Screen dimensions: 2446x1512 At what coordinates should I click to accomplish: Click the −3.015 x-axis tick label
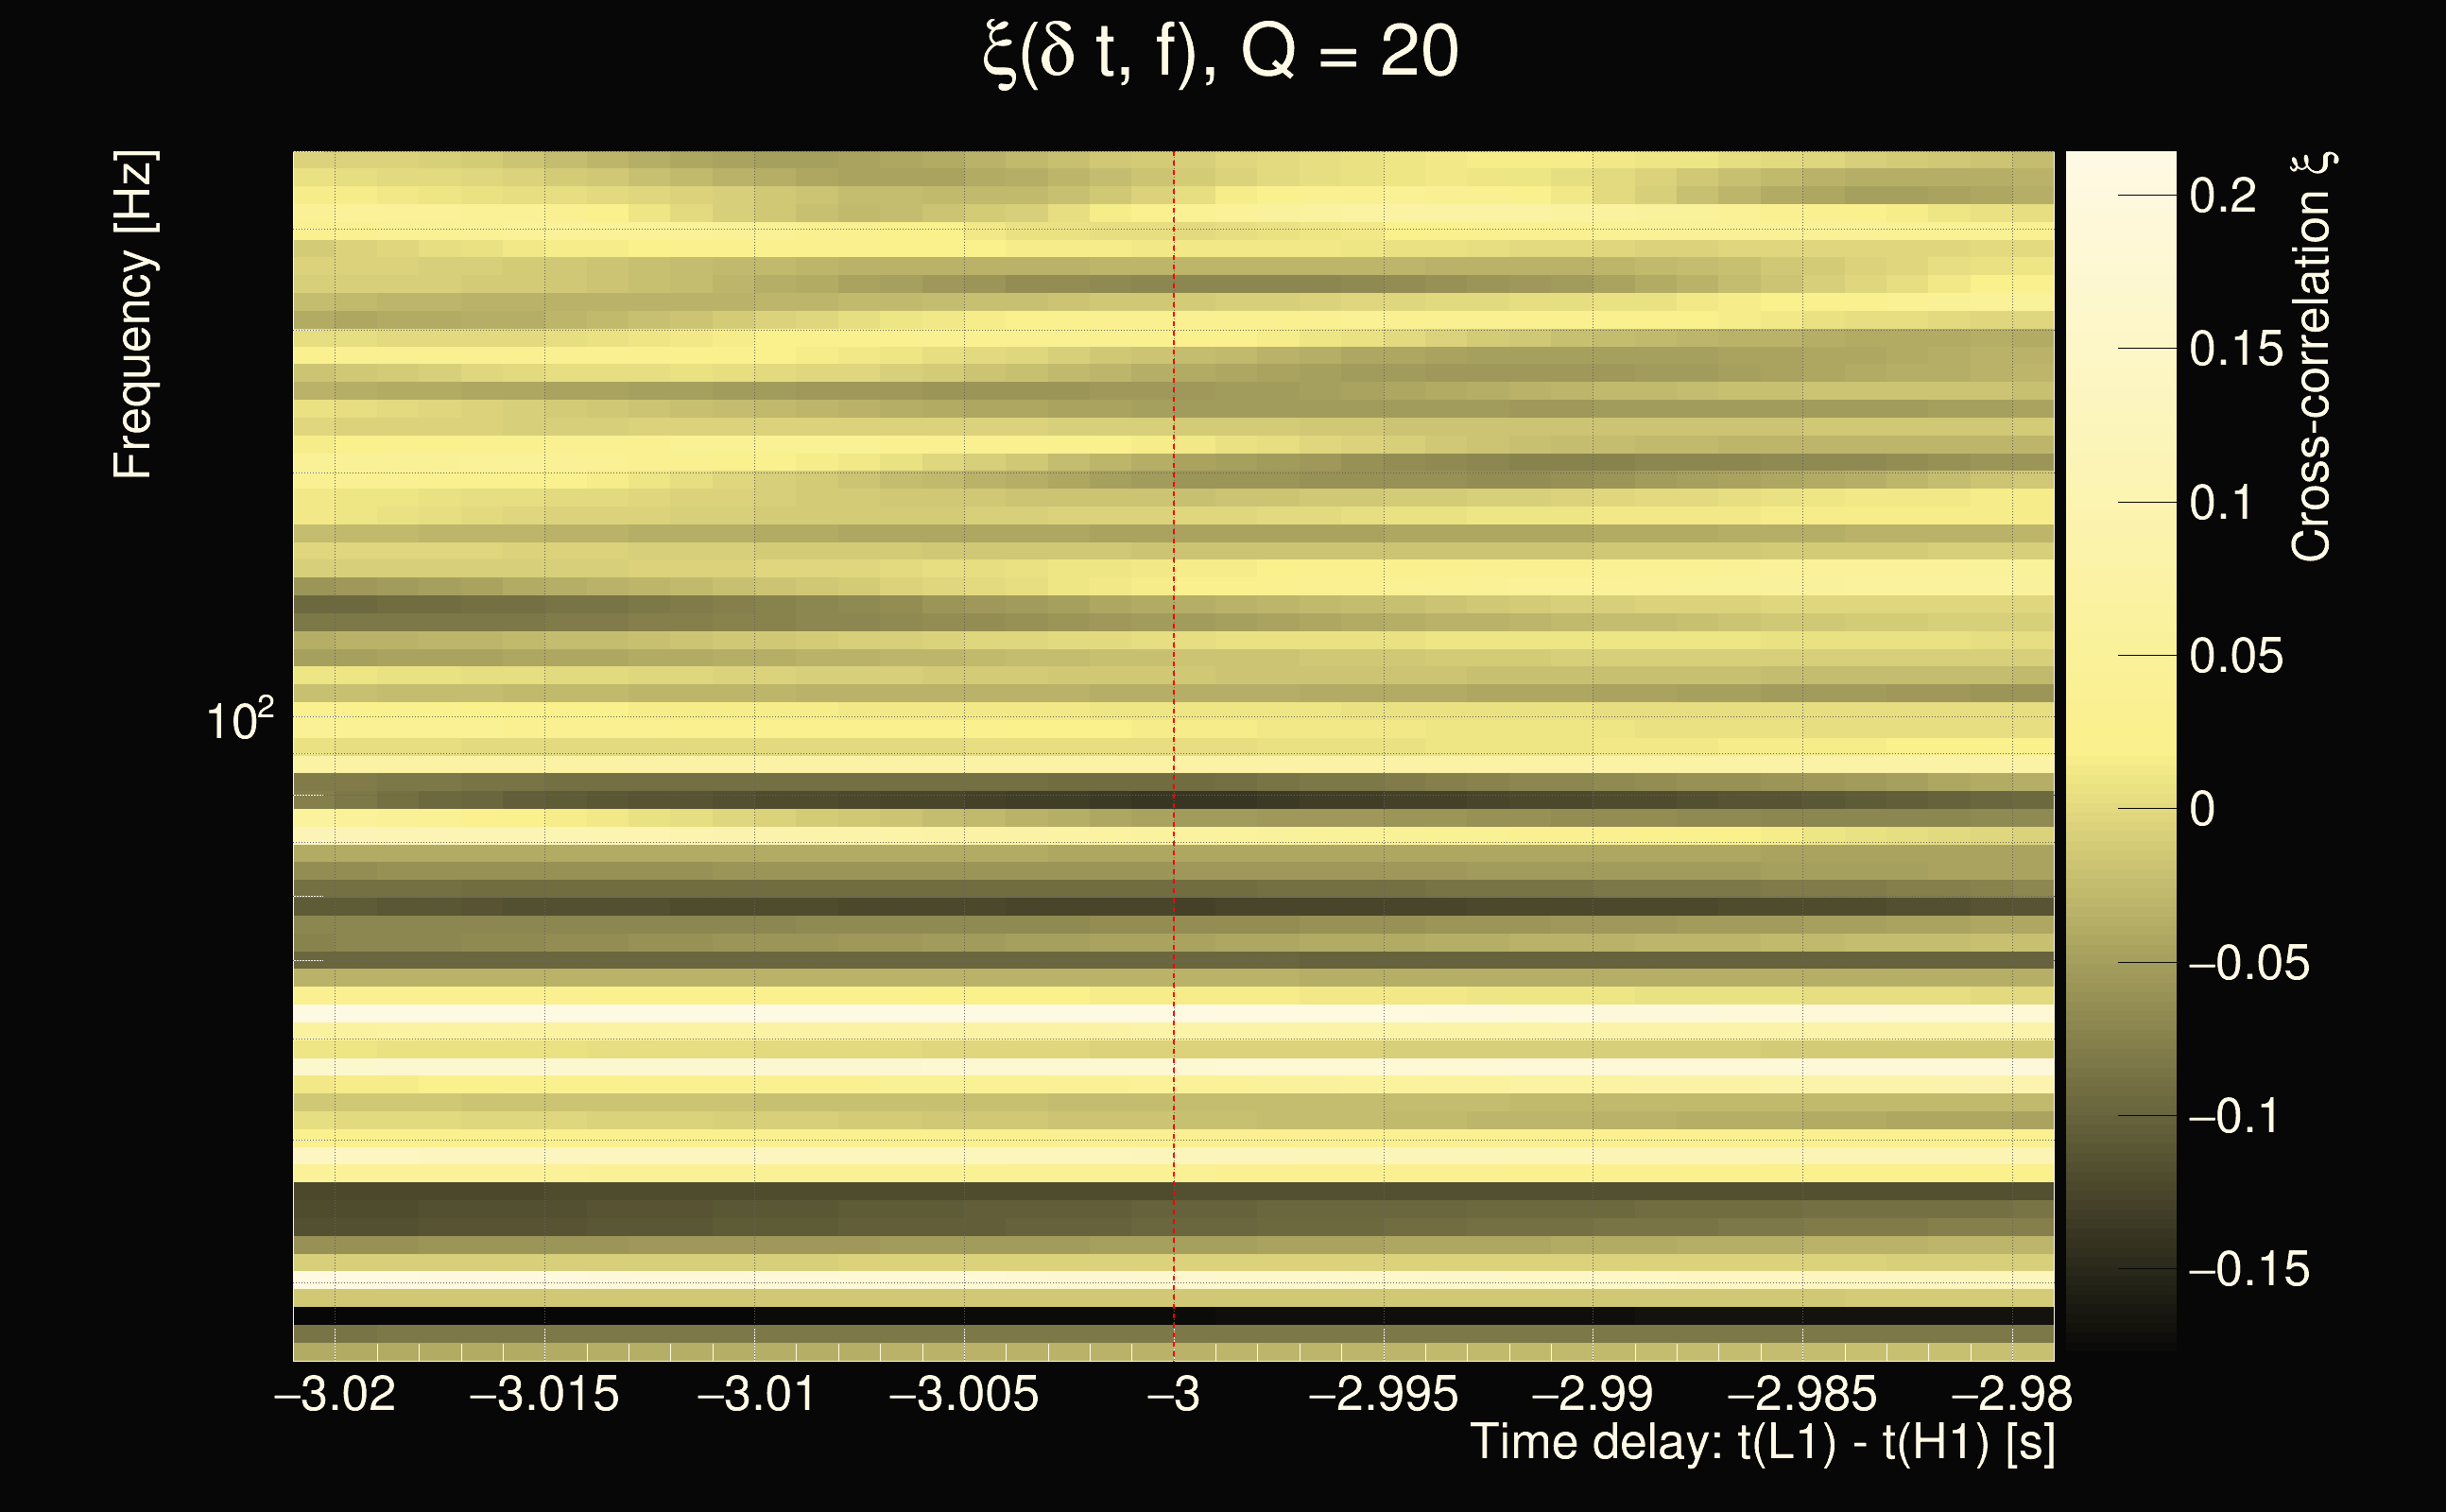544,1395
